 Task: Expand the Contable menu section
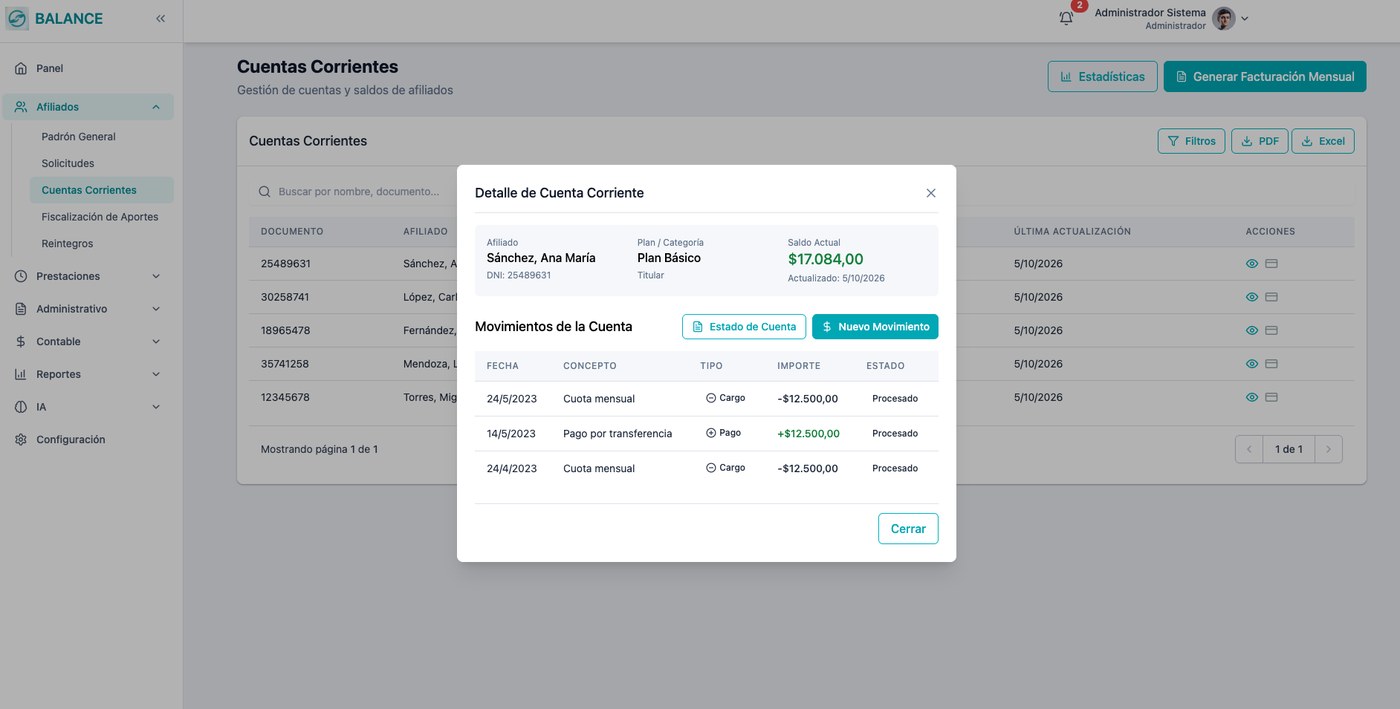(87, 342)
